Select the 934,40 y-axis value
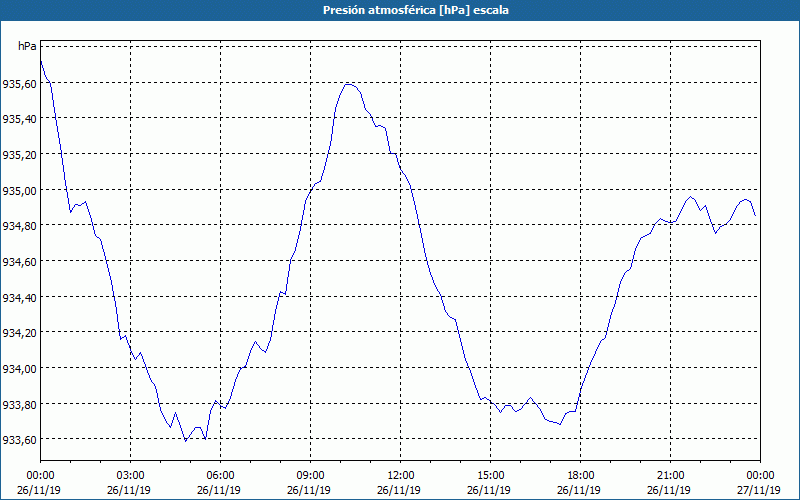 pos(19,297)
